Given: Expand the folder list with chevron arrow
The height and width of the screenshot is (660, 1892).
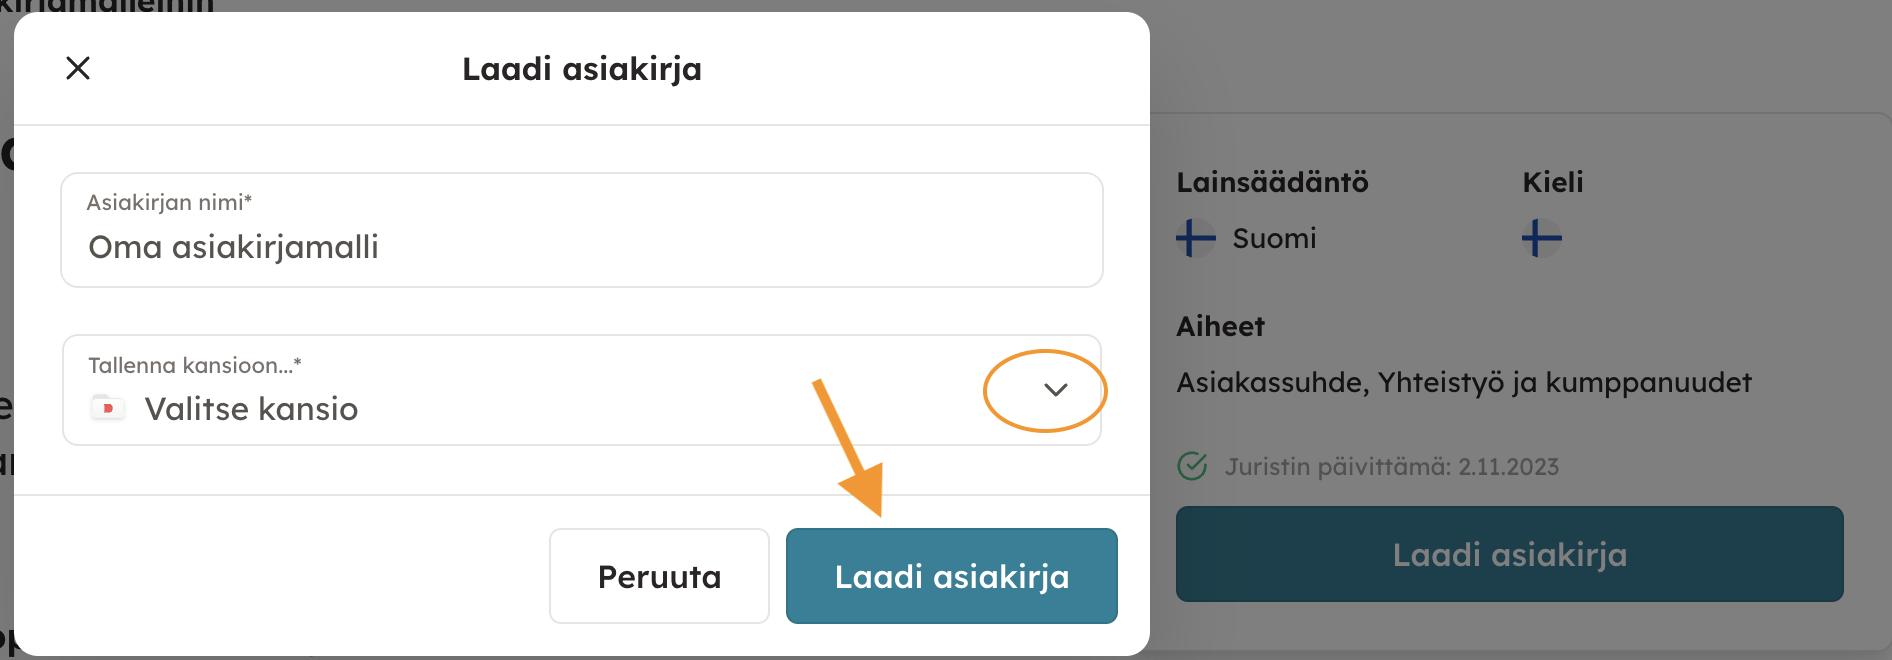Looking at the screenshot, I should [1055, 390].
